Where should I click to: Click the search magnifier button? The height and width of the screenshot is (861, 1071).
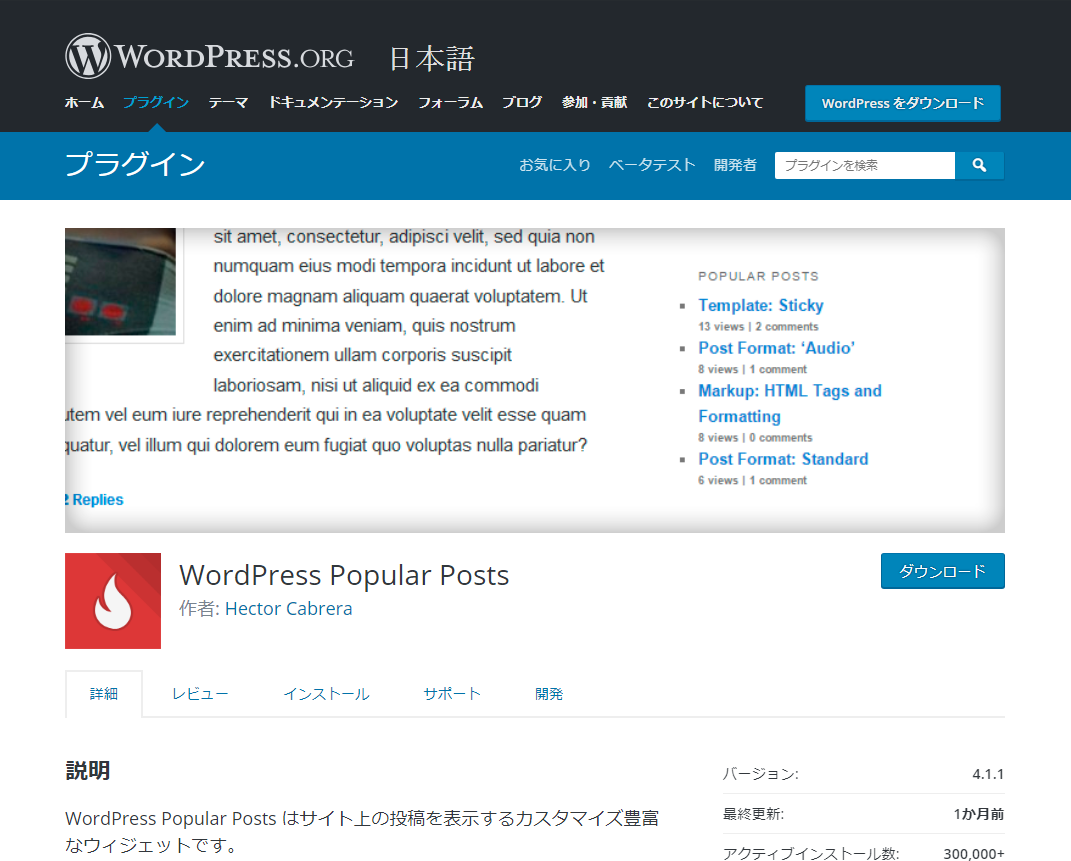tap(979, 165)
